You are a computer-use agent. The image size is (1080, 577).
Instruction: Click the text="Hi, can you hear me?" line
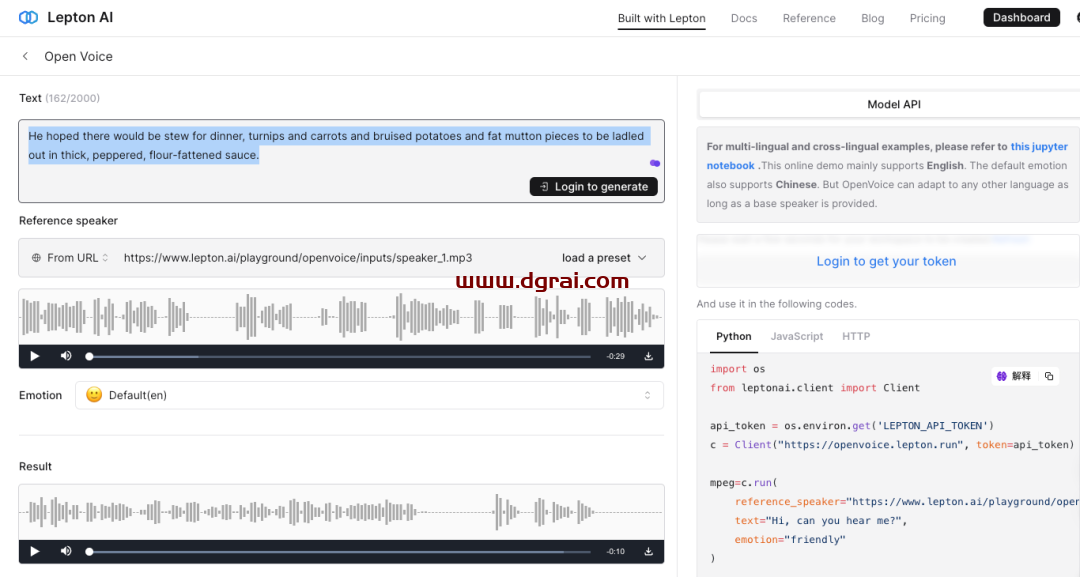tap(821, 521)
